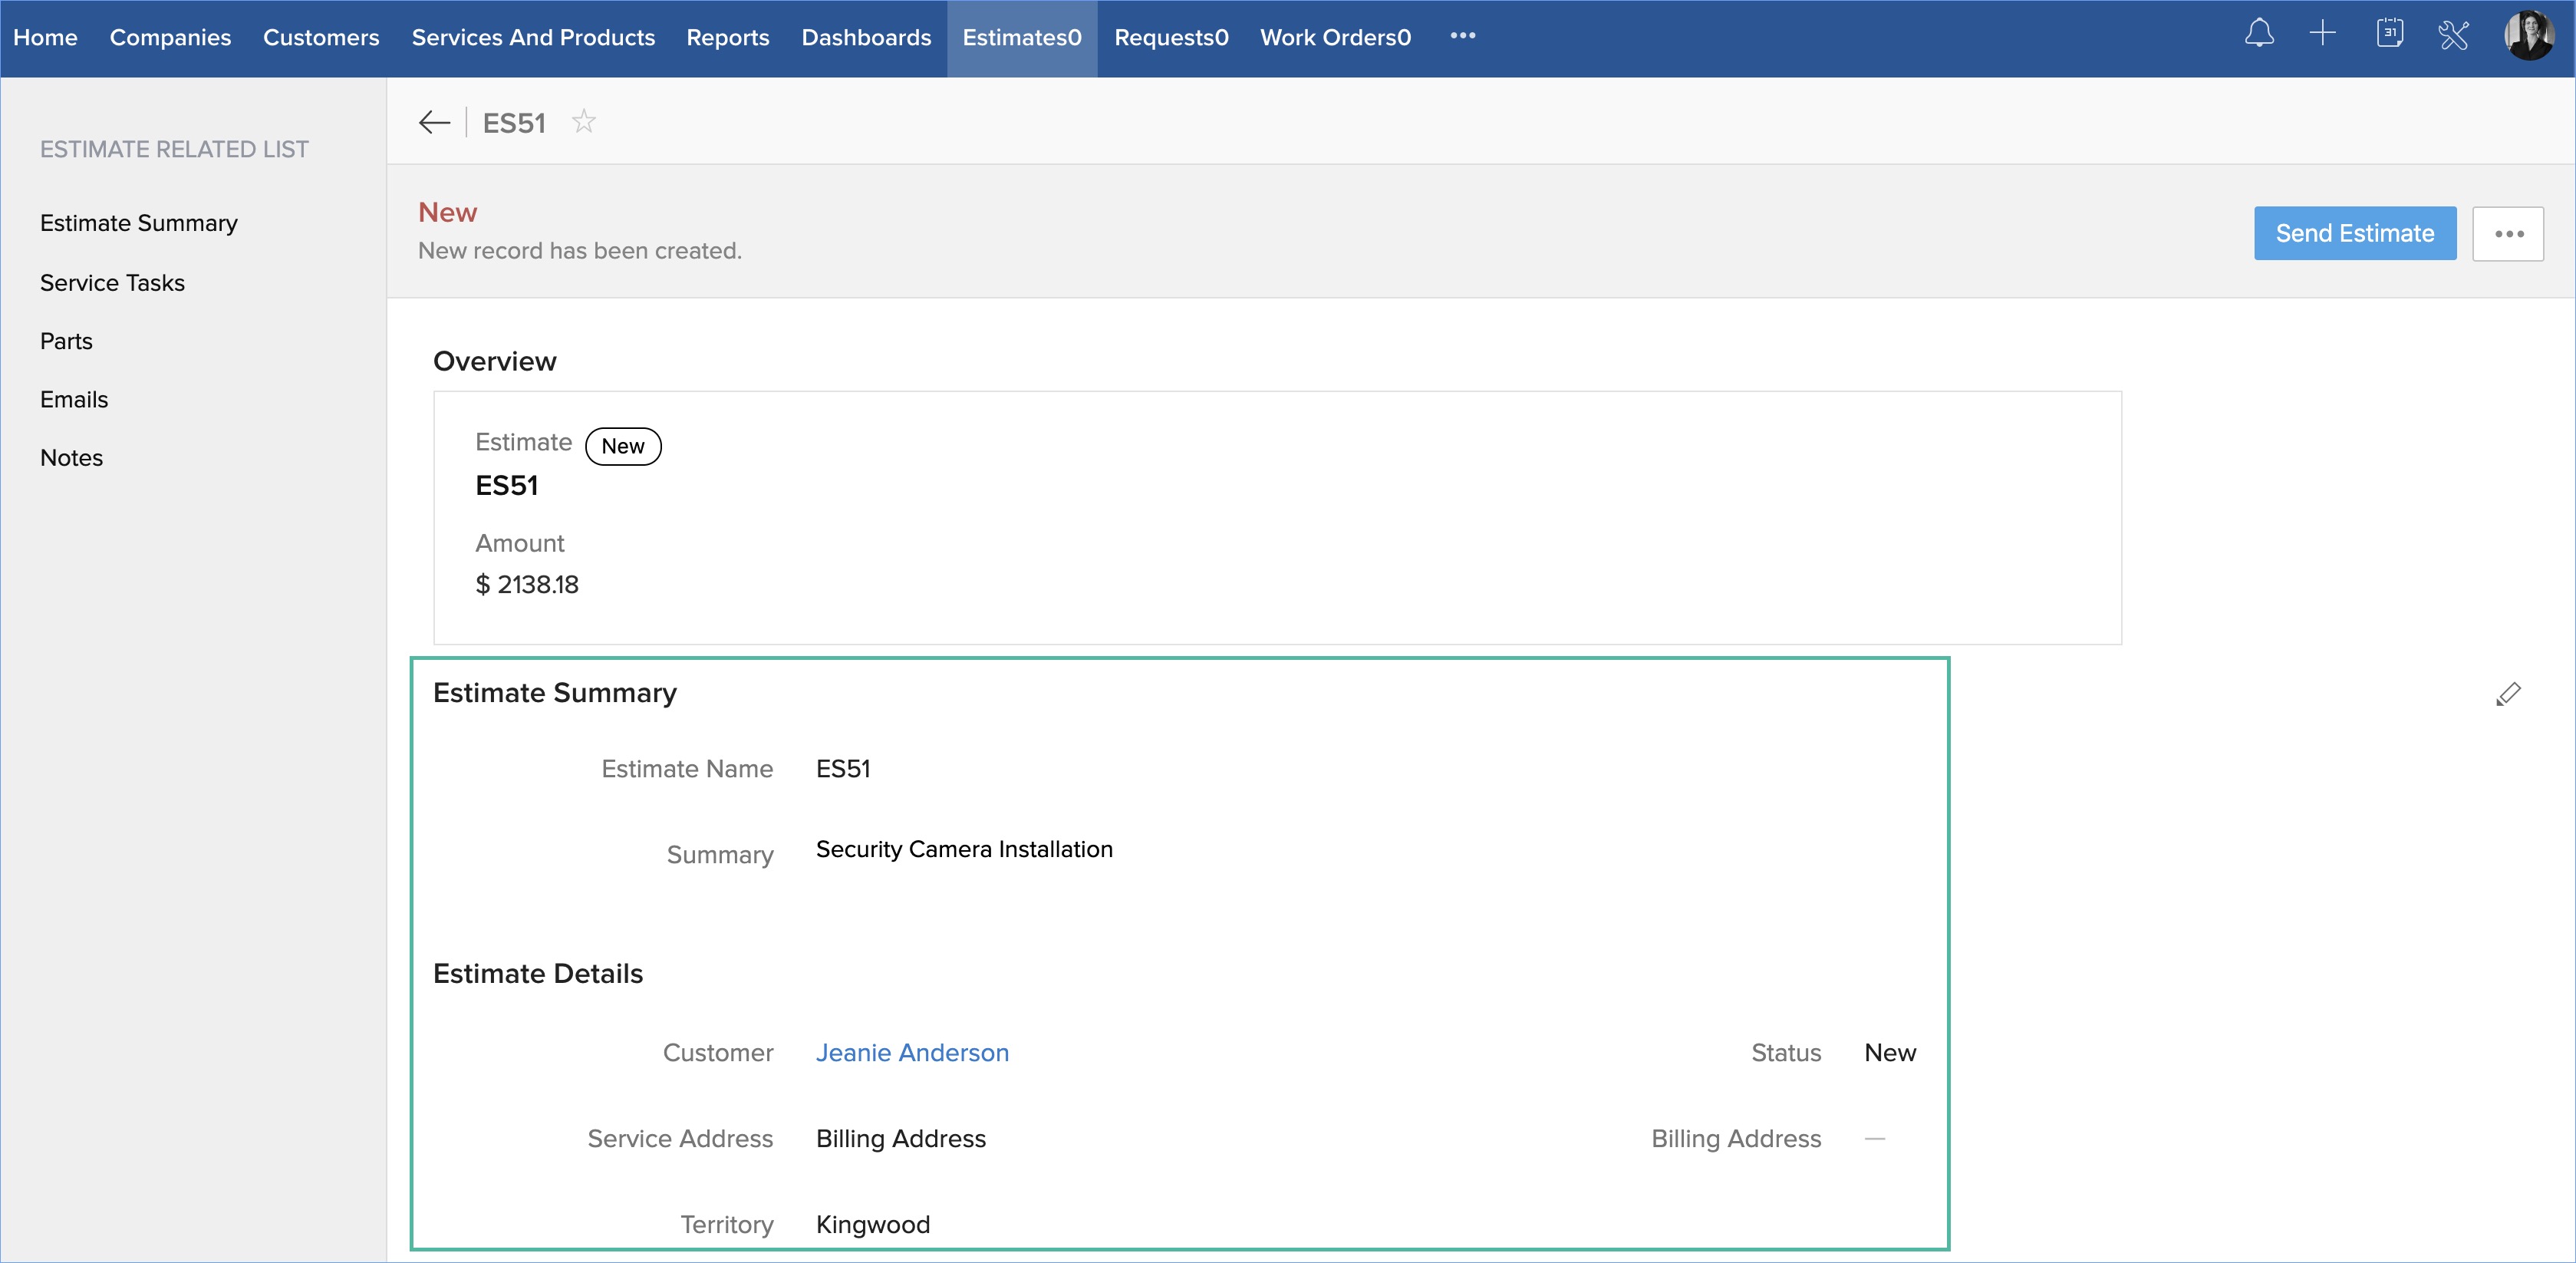Jump to Parts in the related list
Screen dimensions: 2576x1263
click(x=66, y=341)
